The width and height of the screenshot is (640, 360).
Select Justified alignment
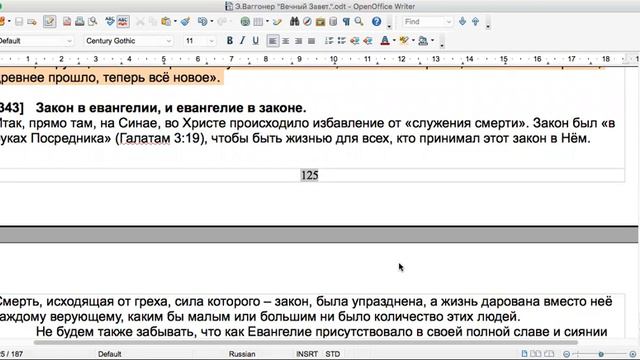pyautogui.click(x=311, y=41)
